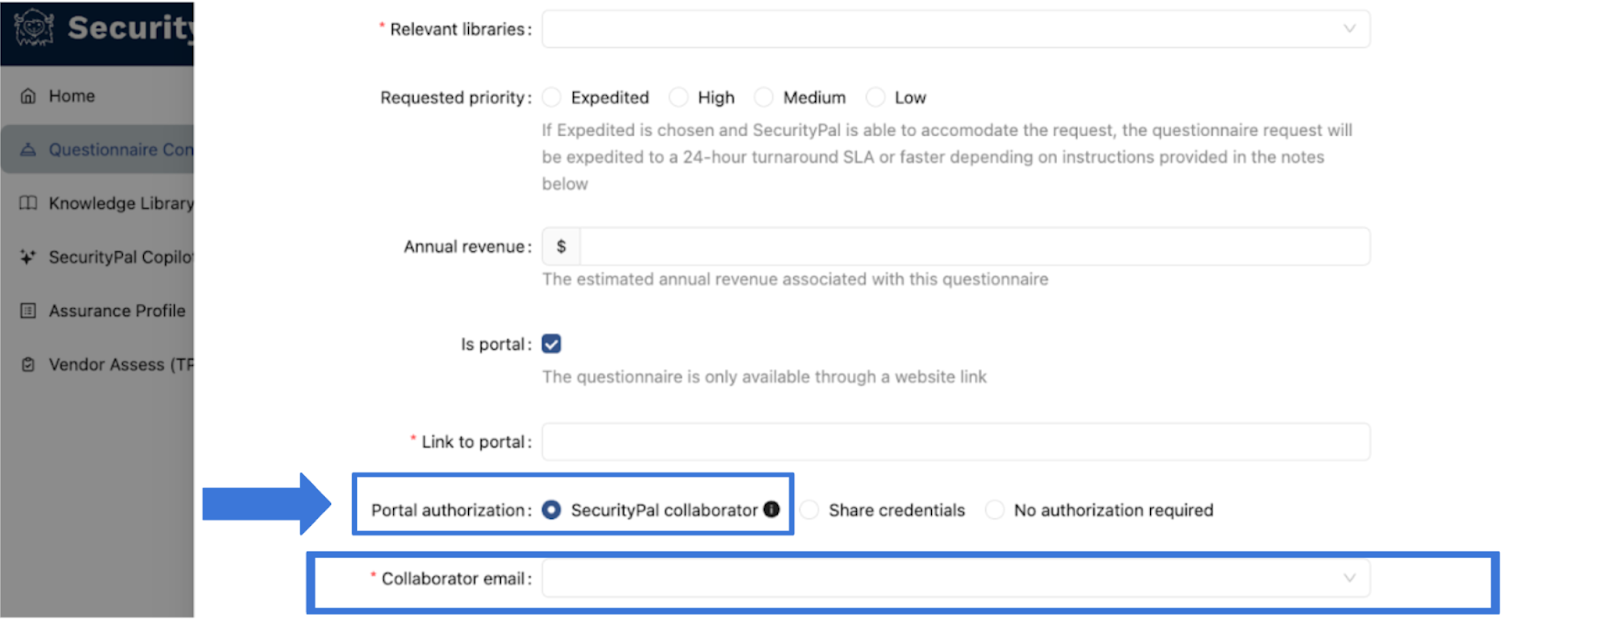Image resolution: width=1600 pixels, height=619 pixels.
Task: Click the 'Relevant libraries' field label
Action: click(x=460, y=30)
